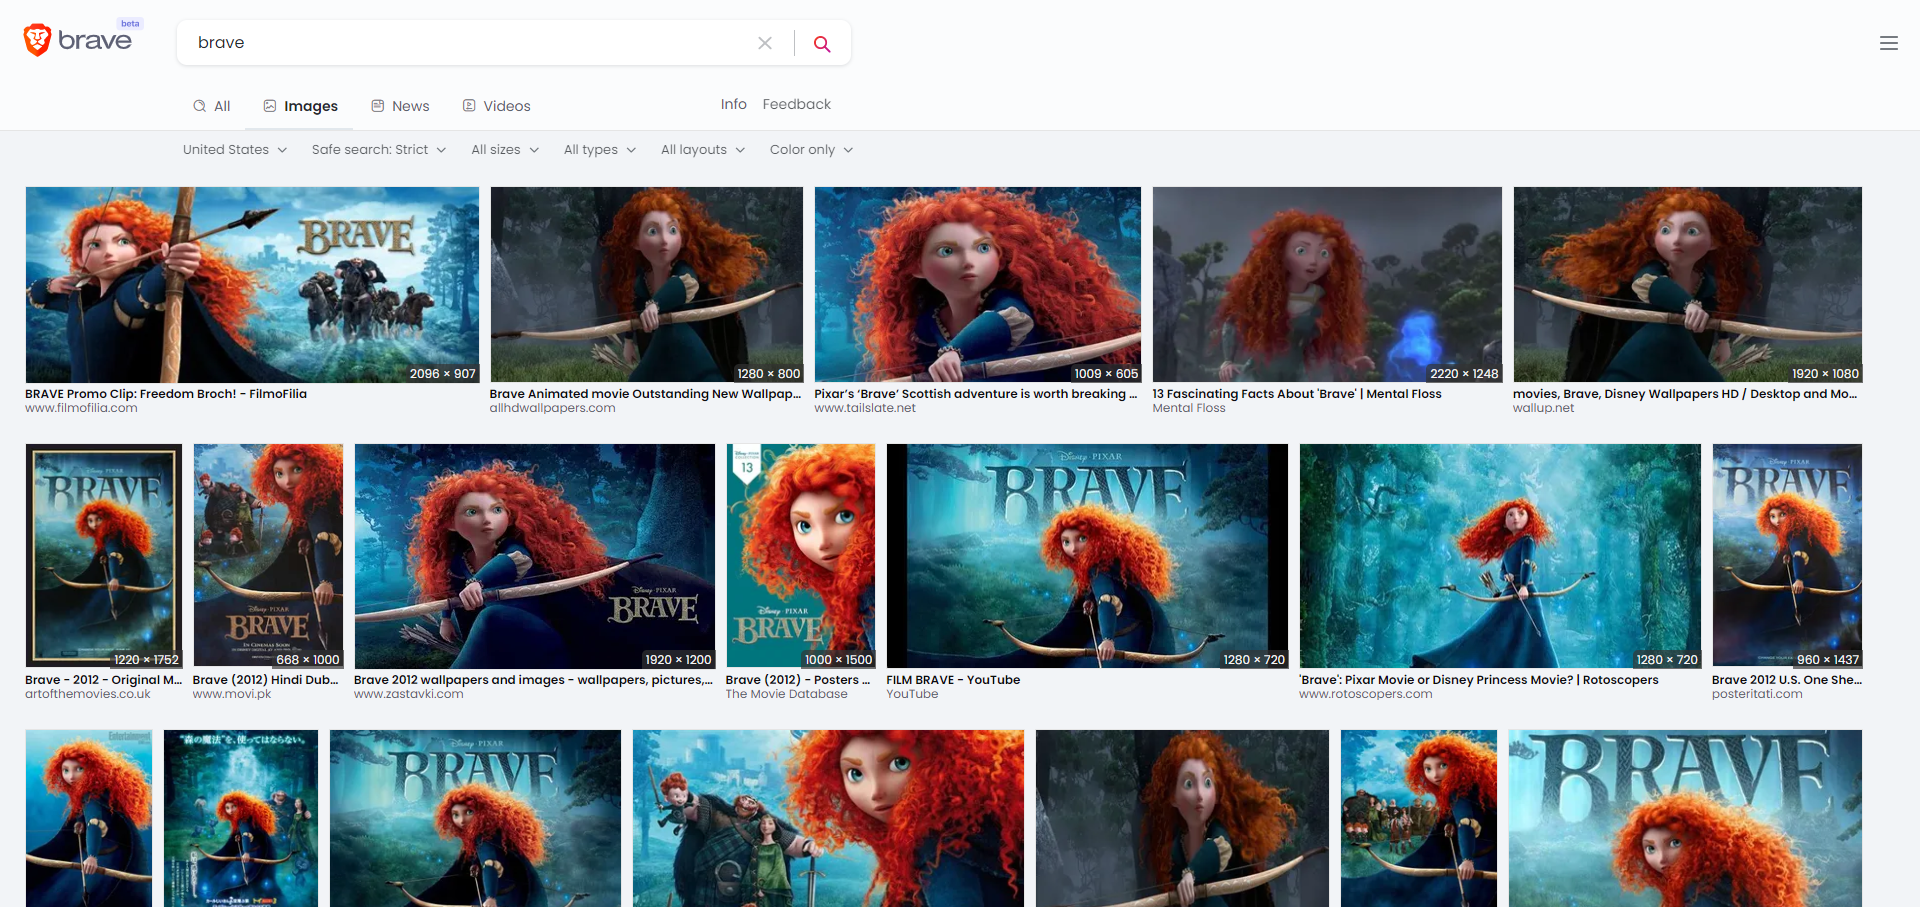Viewport: 1920px width, 907px height.
Task: Open the News tab
Action: (x=400, y=106)
